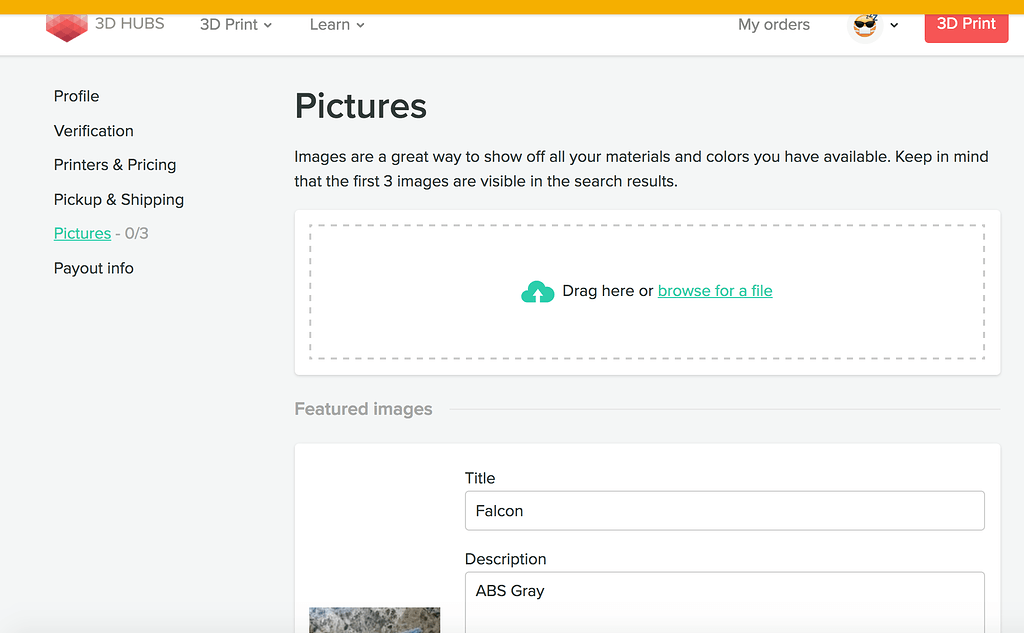Click inside the Title field containing Falcon
Screen dimensions: 1024x633
coord(725,511)
